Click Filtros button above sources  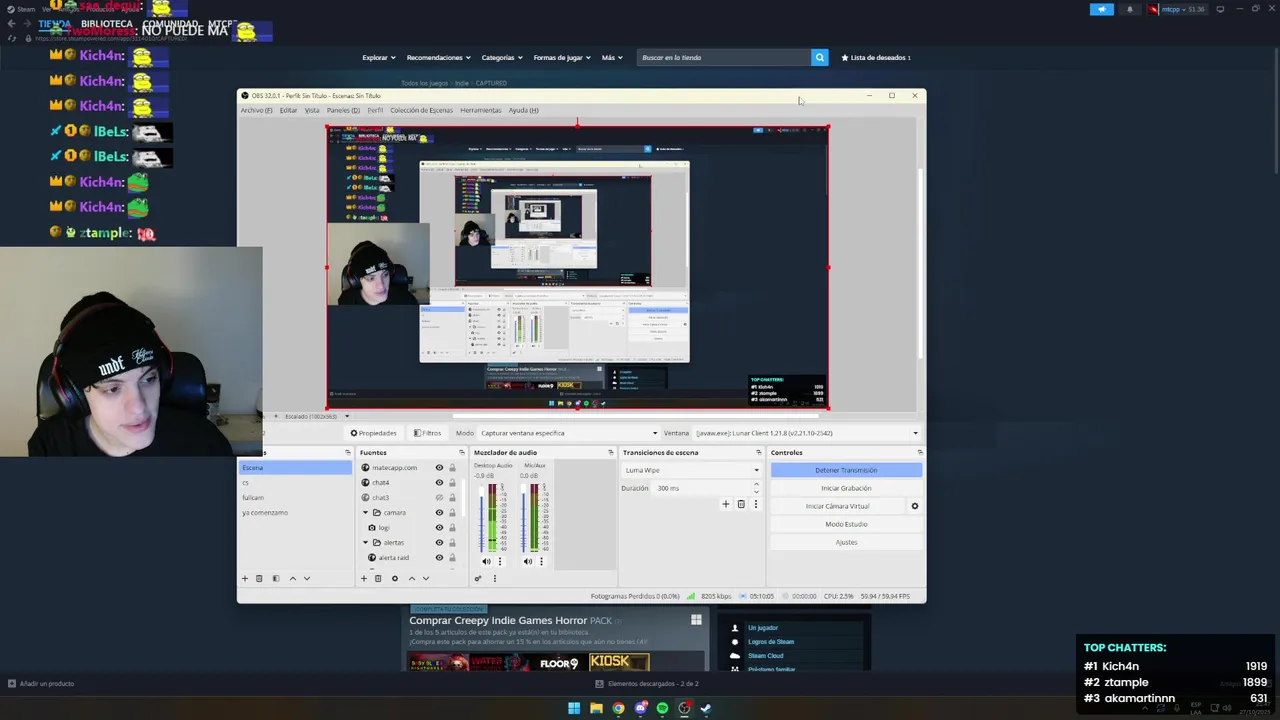point(427,433)
